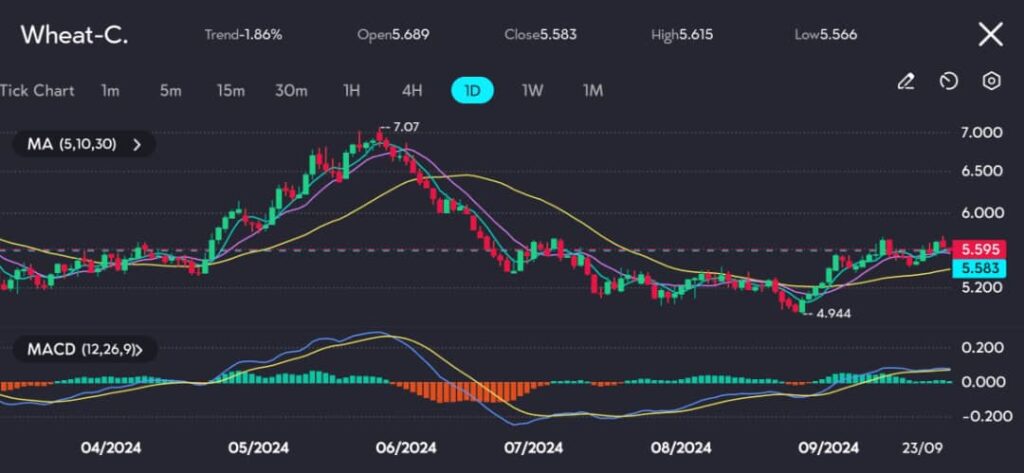Select the highlighted 1D timeframe
The width and height of the screenshot is (1024, 473).
473,90
